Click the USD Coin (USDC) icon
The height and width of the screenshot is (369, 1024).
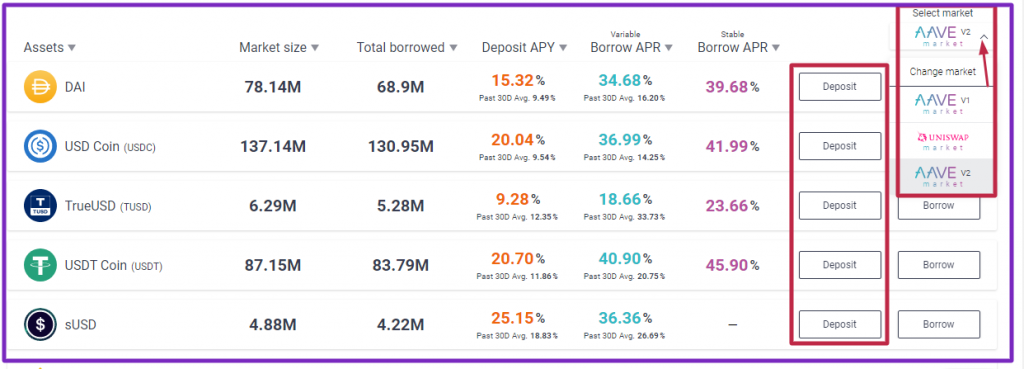40,146
